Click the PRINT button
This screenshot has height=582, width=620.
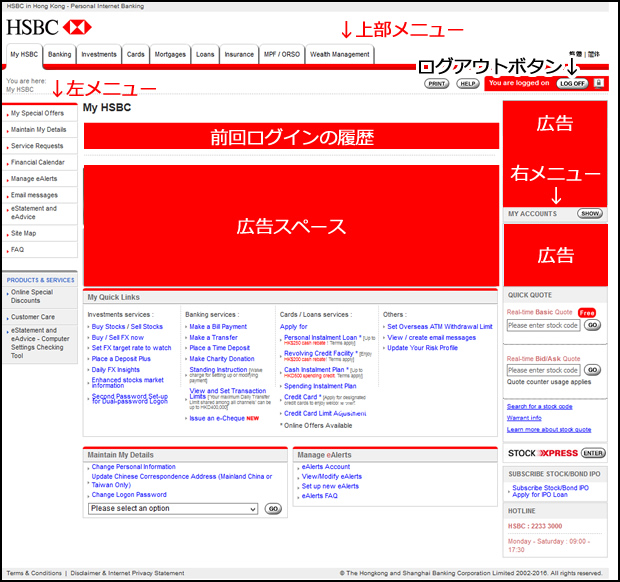click(x=437, y=84)
